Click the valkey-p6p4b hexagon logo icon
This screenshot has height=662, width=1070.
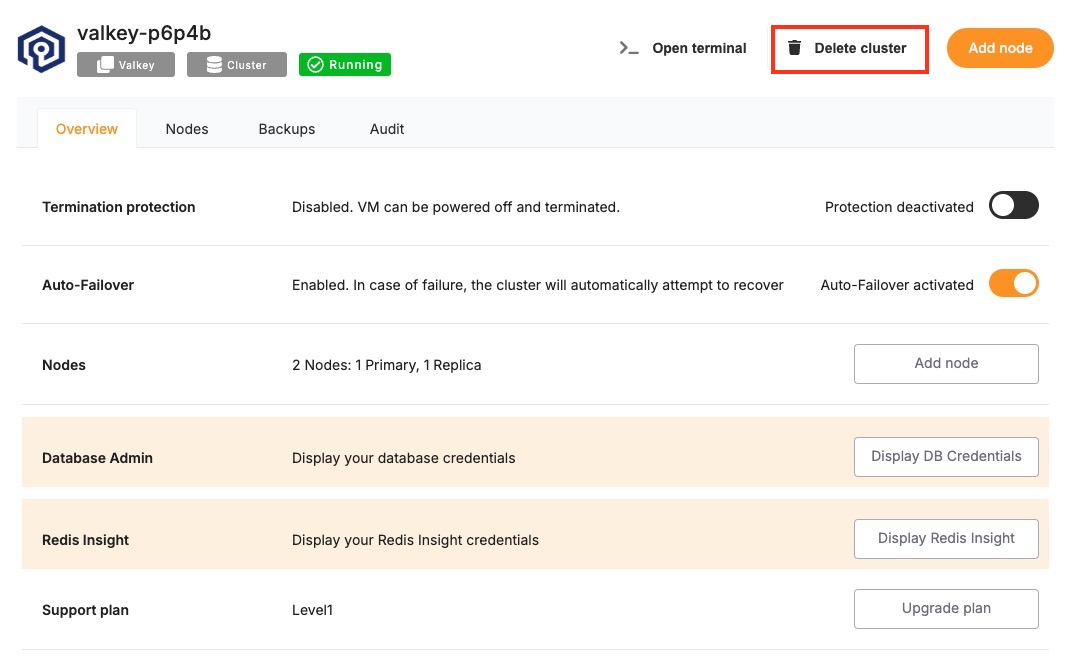pyautogui.click(x=41, y=50)
